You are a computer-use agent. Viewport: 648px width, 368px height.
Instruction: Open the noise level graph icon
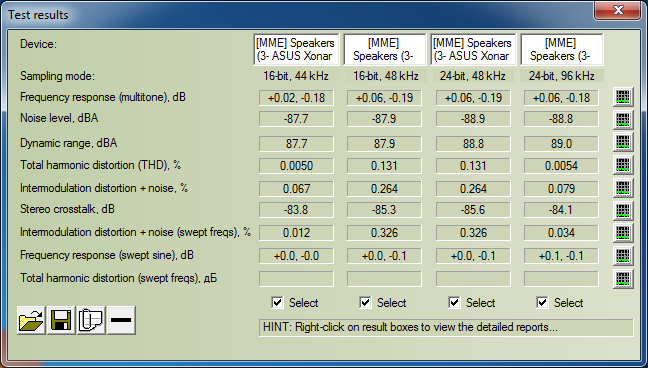[x=623, y=120]
